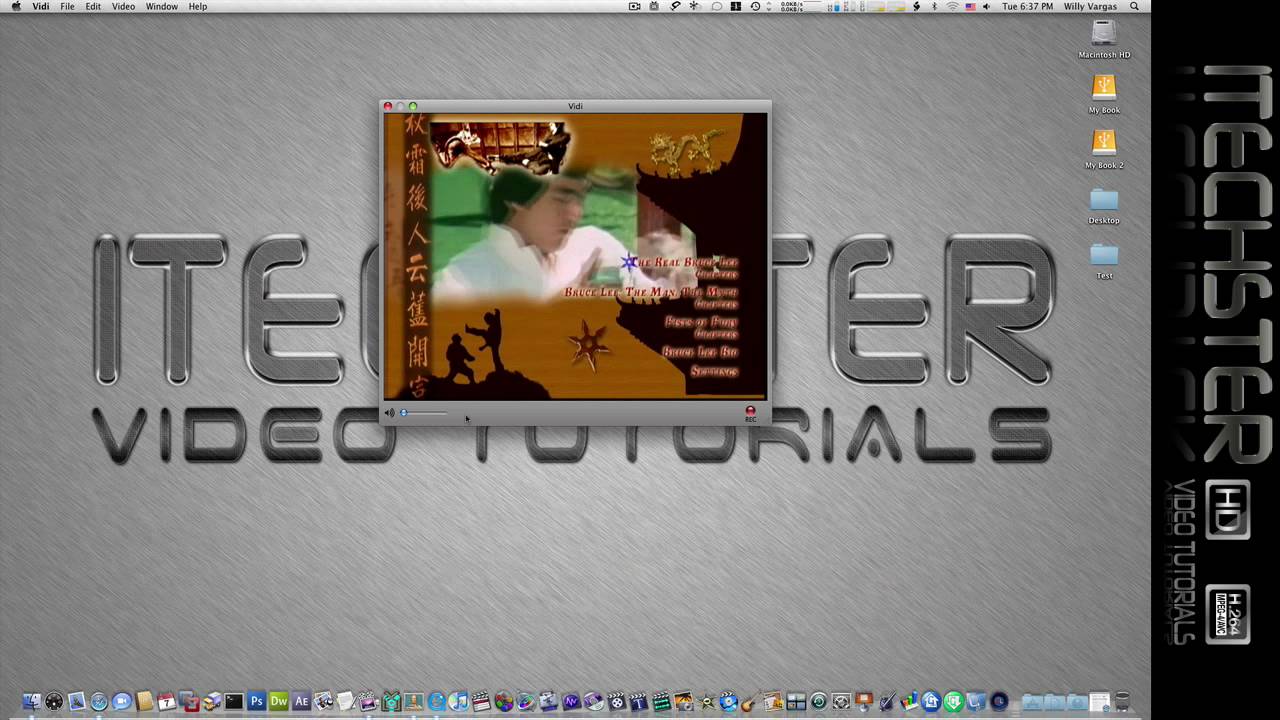
Task: Select 'Settings' in the DVD menu
Action: (714, 371)
